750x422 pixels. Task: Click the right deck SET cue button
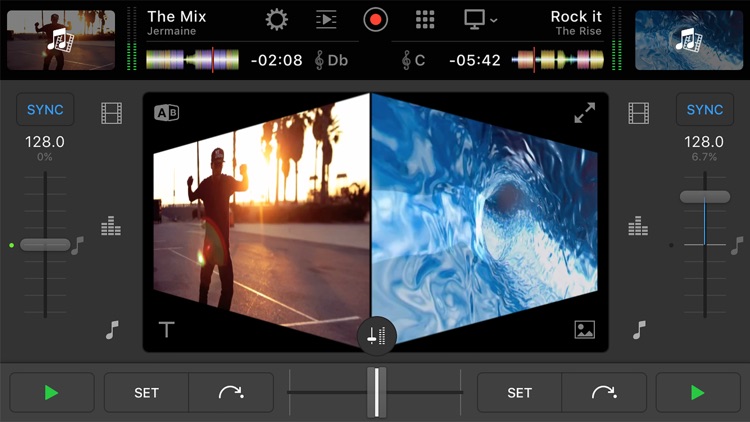click(x=519, y=393)
